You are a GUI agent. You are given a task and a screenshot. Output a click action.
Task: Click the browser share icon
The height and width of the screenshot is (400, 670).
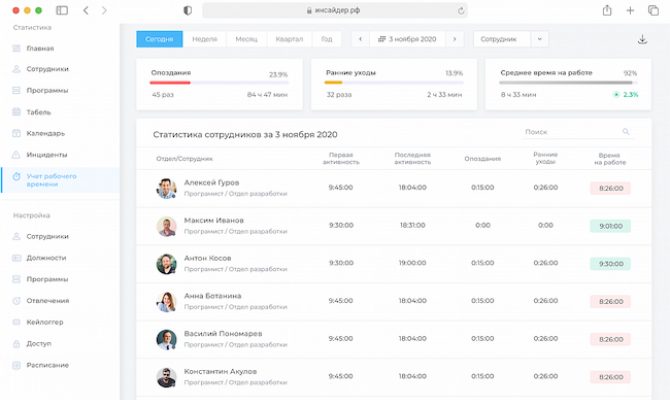pyautogui.click(x=607, y=10)
